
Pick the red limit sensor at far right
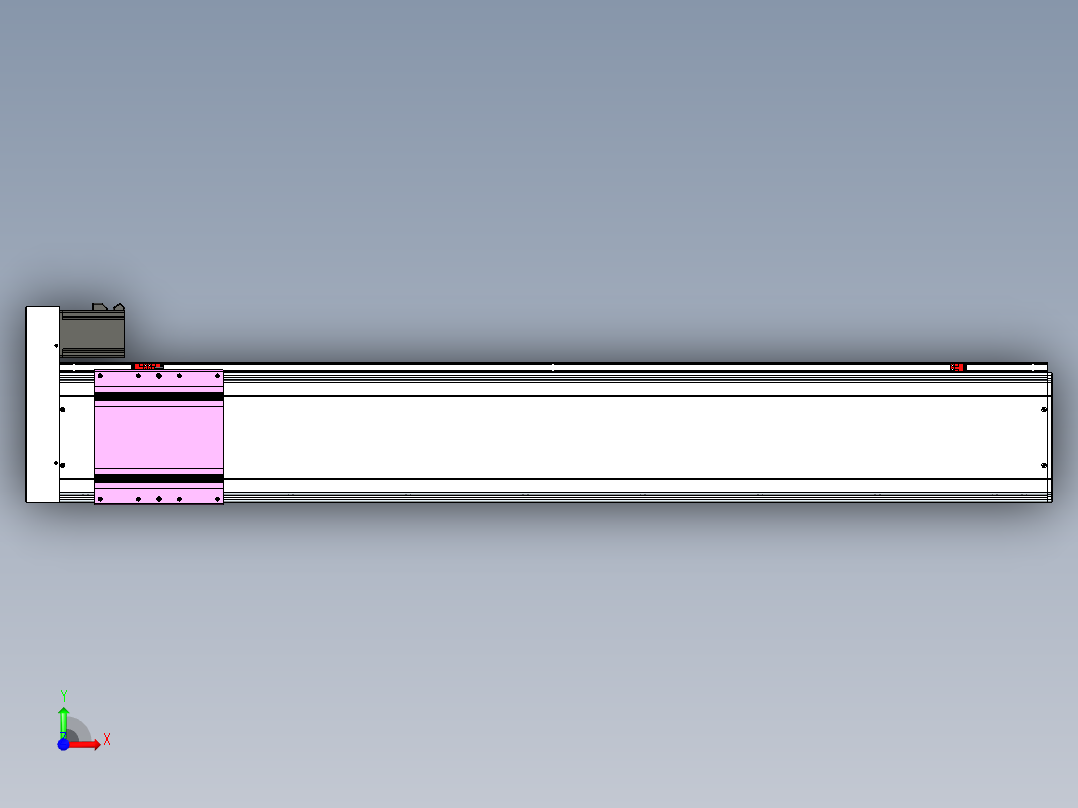(958, 367)
